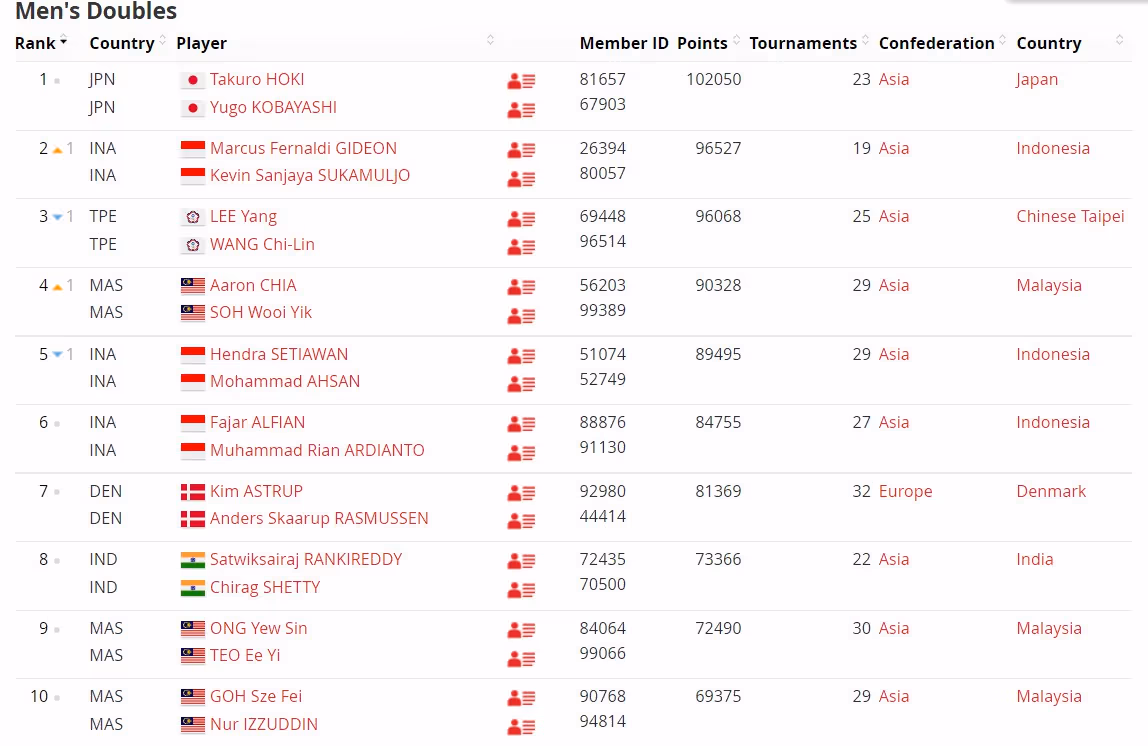Click Japan flag icon beside Yugo KOBAYASHI
The width and height of the screenshot is (1148, 746).
click(x=193, y=108)
